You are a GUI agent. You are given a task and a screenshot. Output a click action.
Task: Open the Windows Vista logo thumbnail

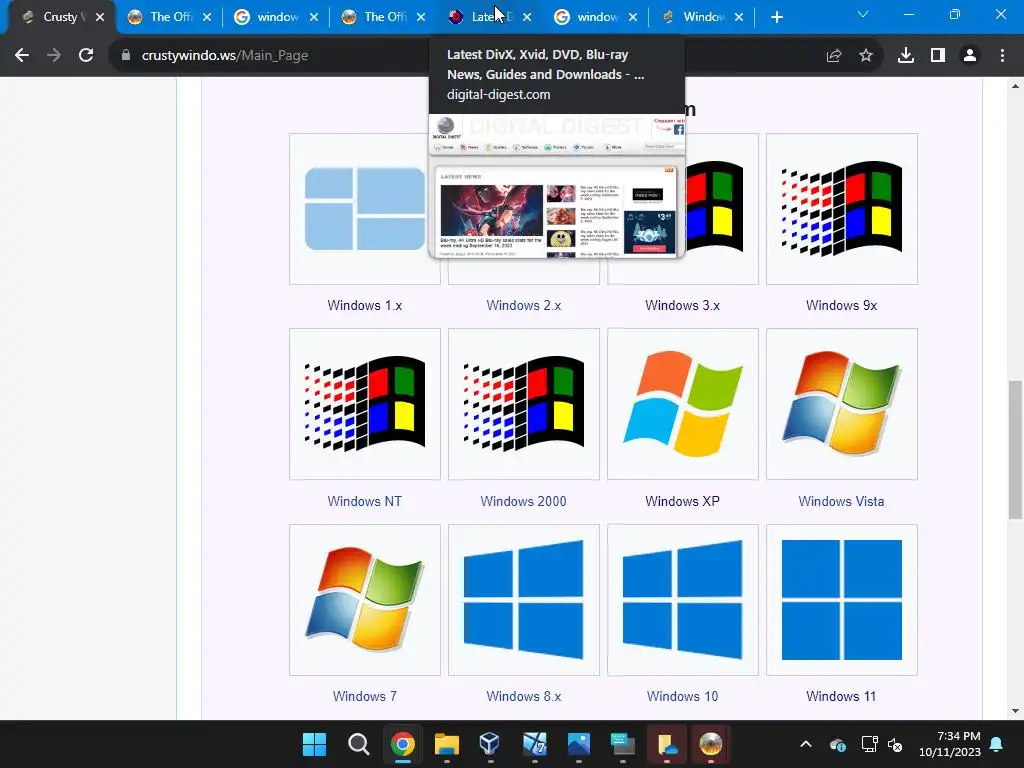pos(842,404)
